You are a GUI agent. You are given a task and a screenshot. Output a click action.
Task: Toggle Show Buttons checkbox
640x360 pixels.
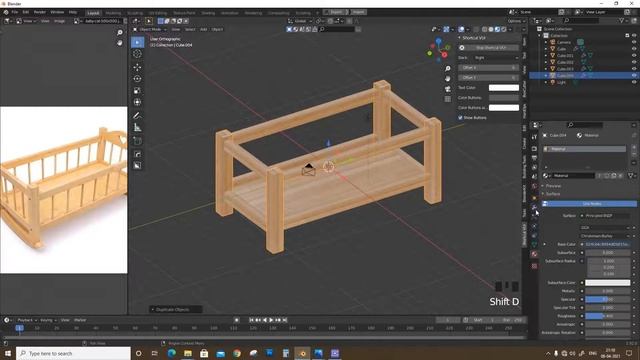click(x=460, y=118)
